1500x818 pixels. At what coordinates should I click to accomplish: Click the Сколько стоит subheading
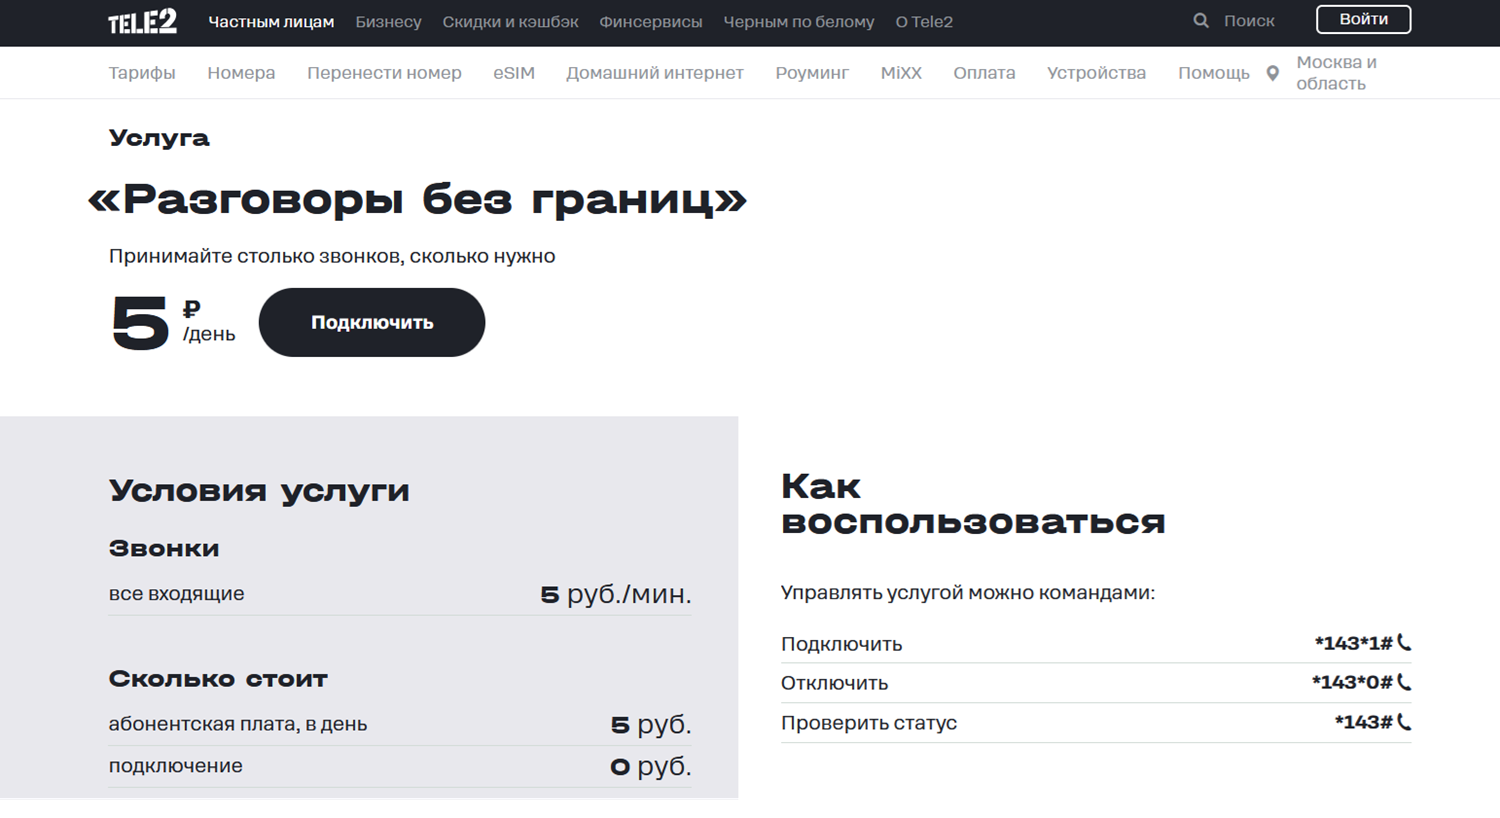[218, 679]
